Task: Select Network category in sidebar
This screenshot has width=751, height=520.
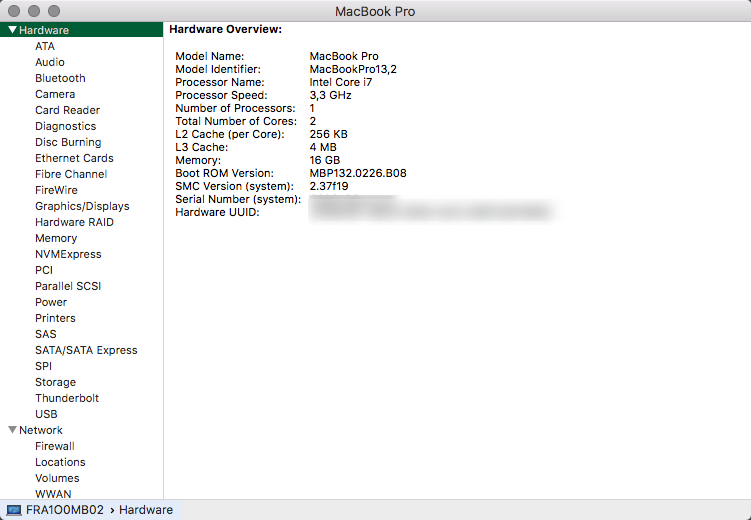Action: 41,430
